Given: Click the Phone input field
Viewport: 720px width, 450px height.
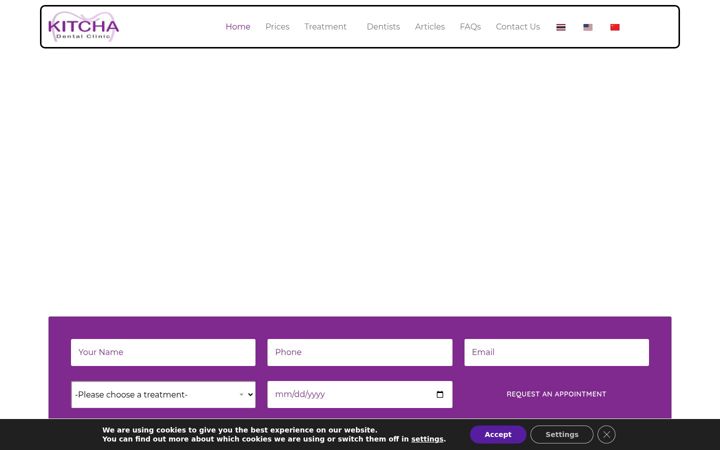Looking at the screenshot, I should pos(360,352).
